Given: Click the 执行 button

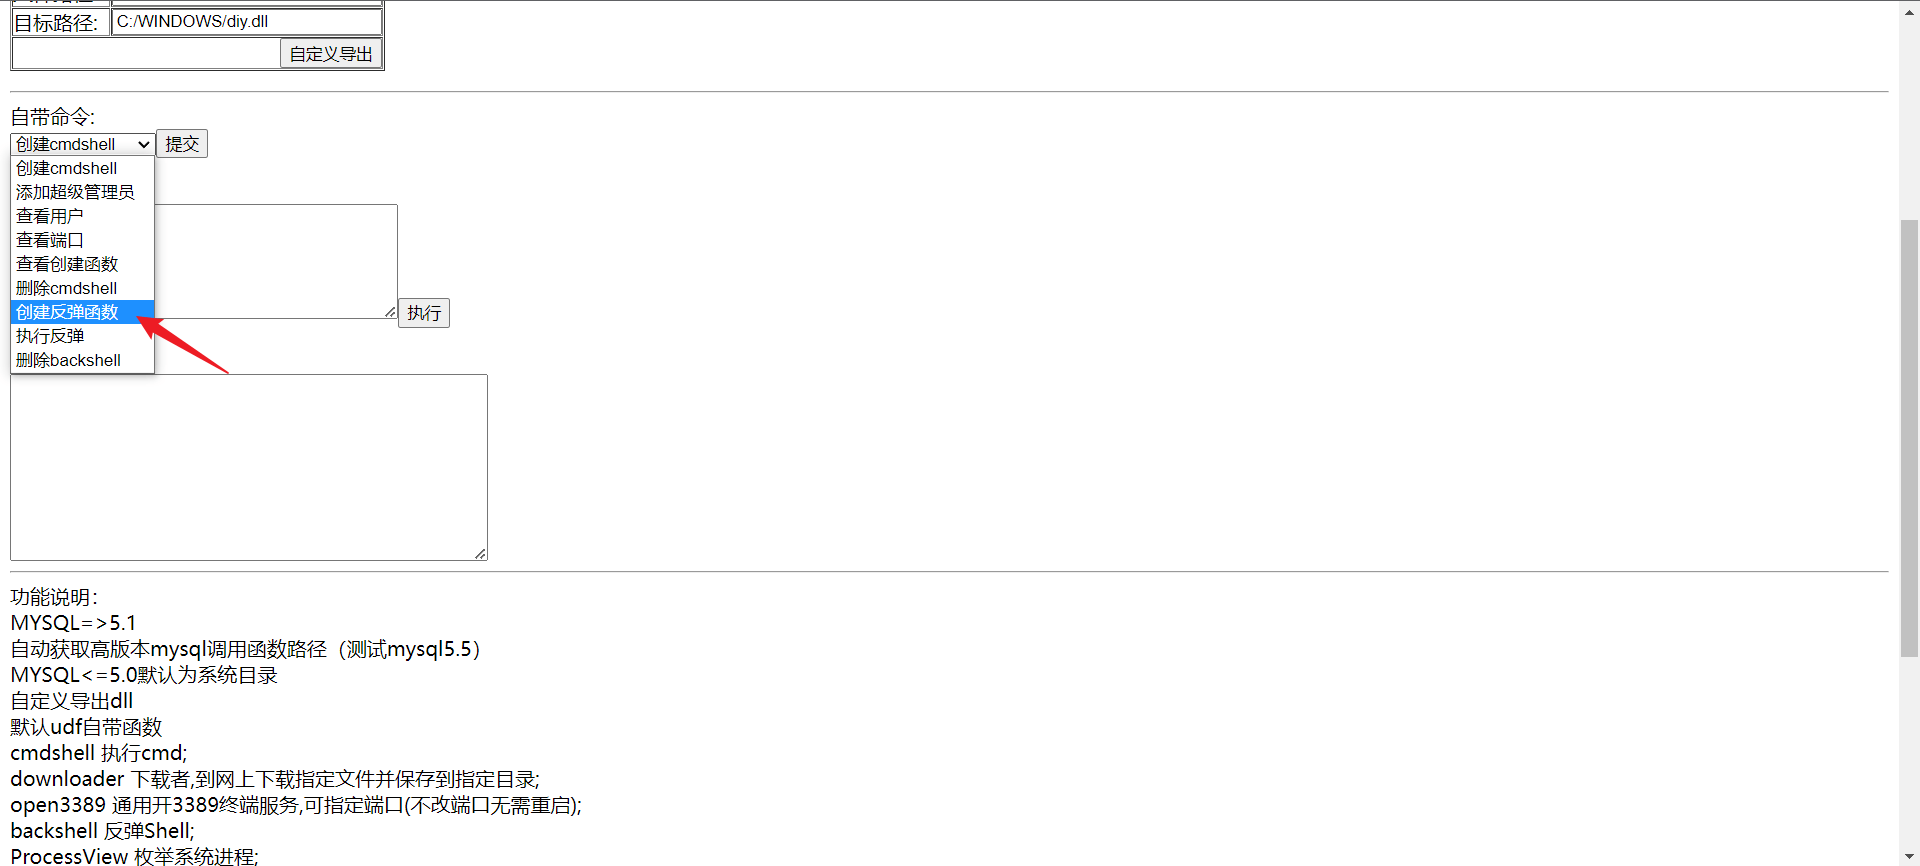Looking at the screenshot, I should coord(424,313).
